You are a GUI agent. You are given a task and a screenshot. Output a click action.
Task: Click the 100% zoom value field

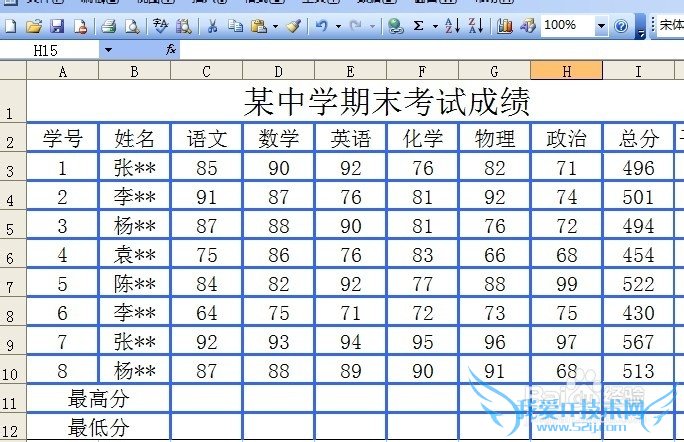[568, 26]
